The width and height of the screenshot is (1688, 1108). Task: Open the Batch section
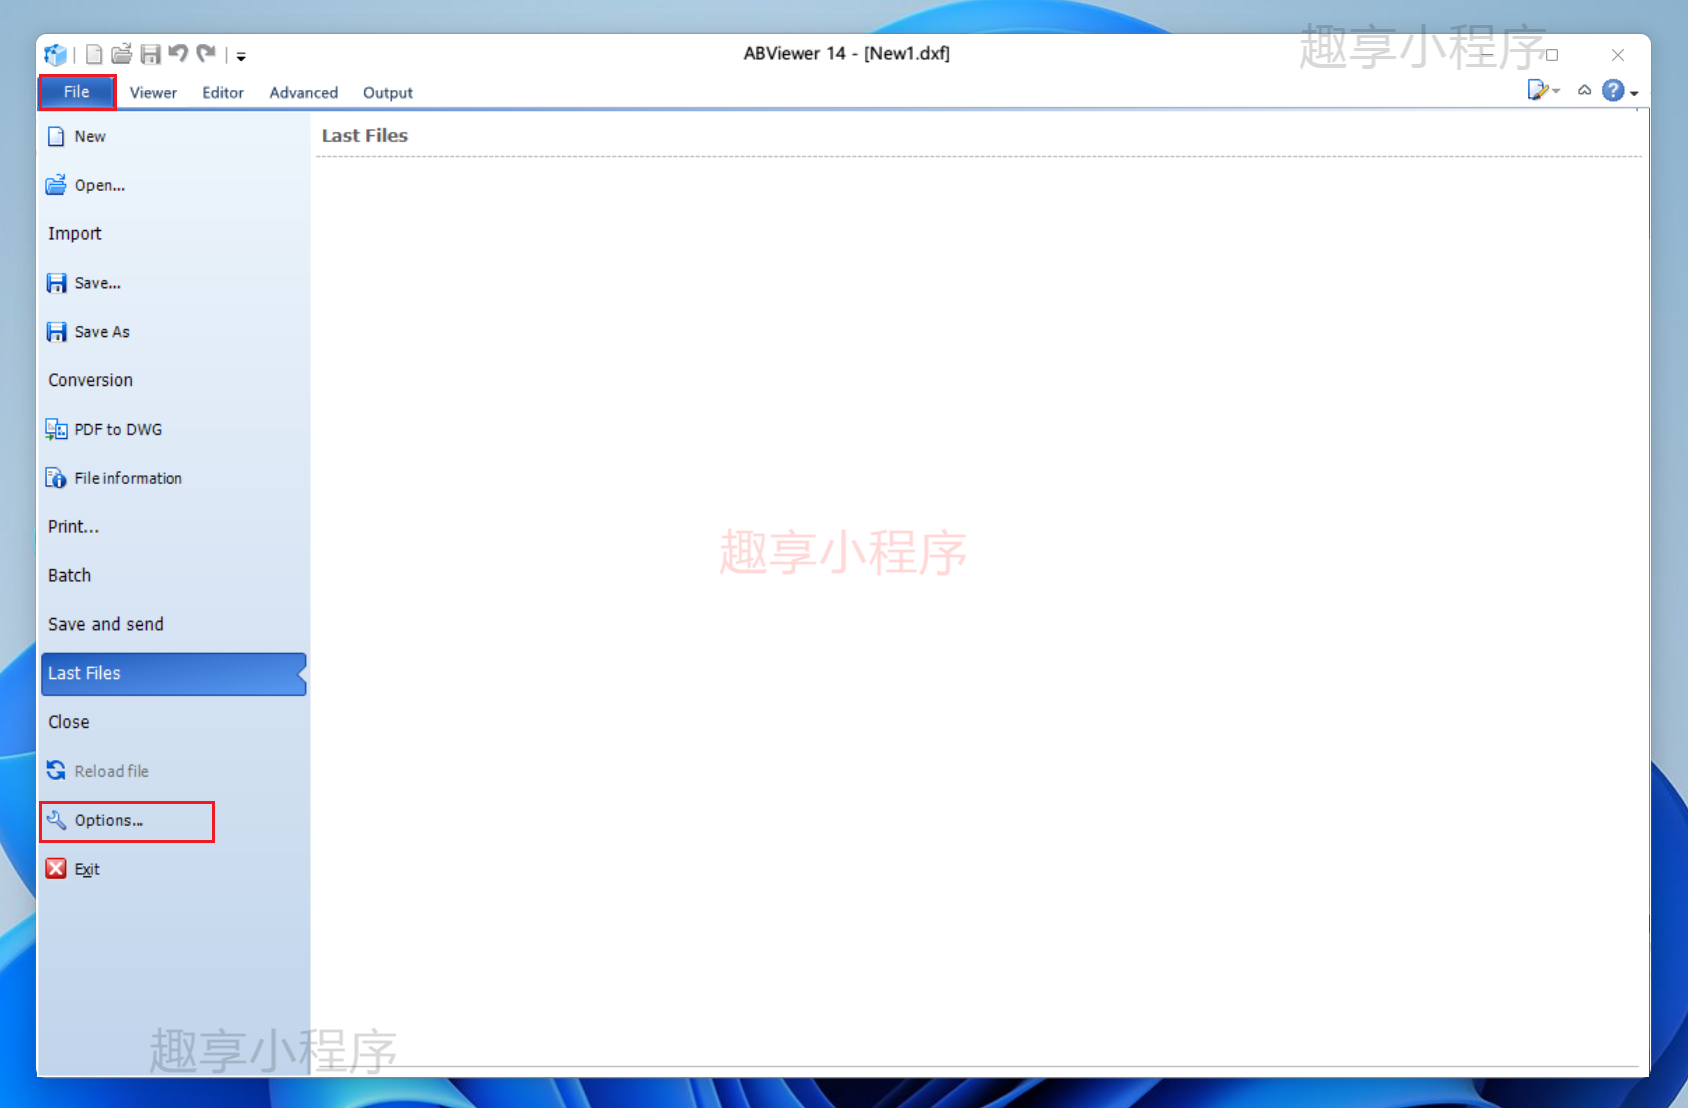click(x=173, y=576)
